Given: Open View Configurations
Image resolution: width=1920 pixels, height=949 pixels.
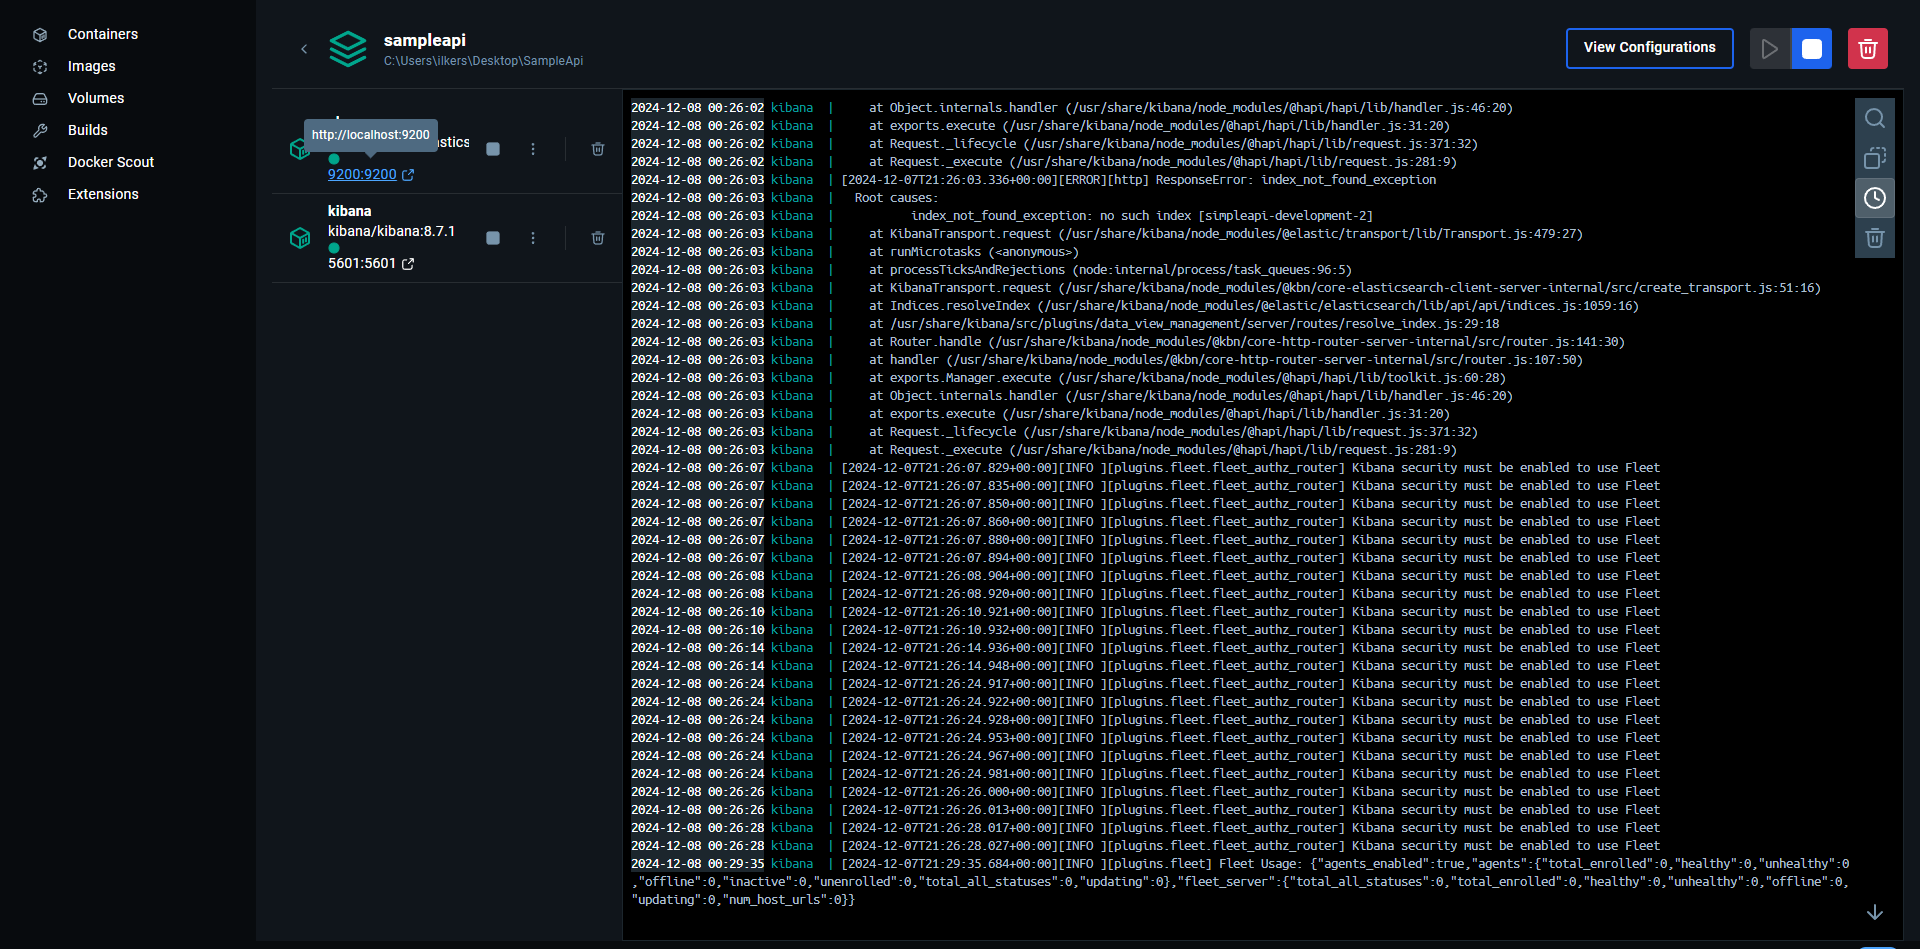Looking at the screenshot, I should (1649, 48).
